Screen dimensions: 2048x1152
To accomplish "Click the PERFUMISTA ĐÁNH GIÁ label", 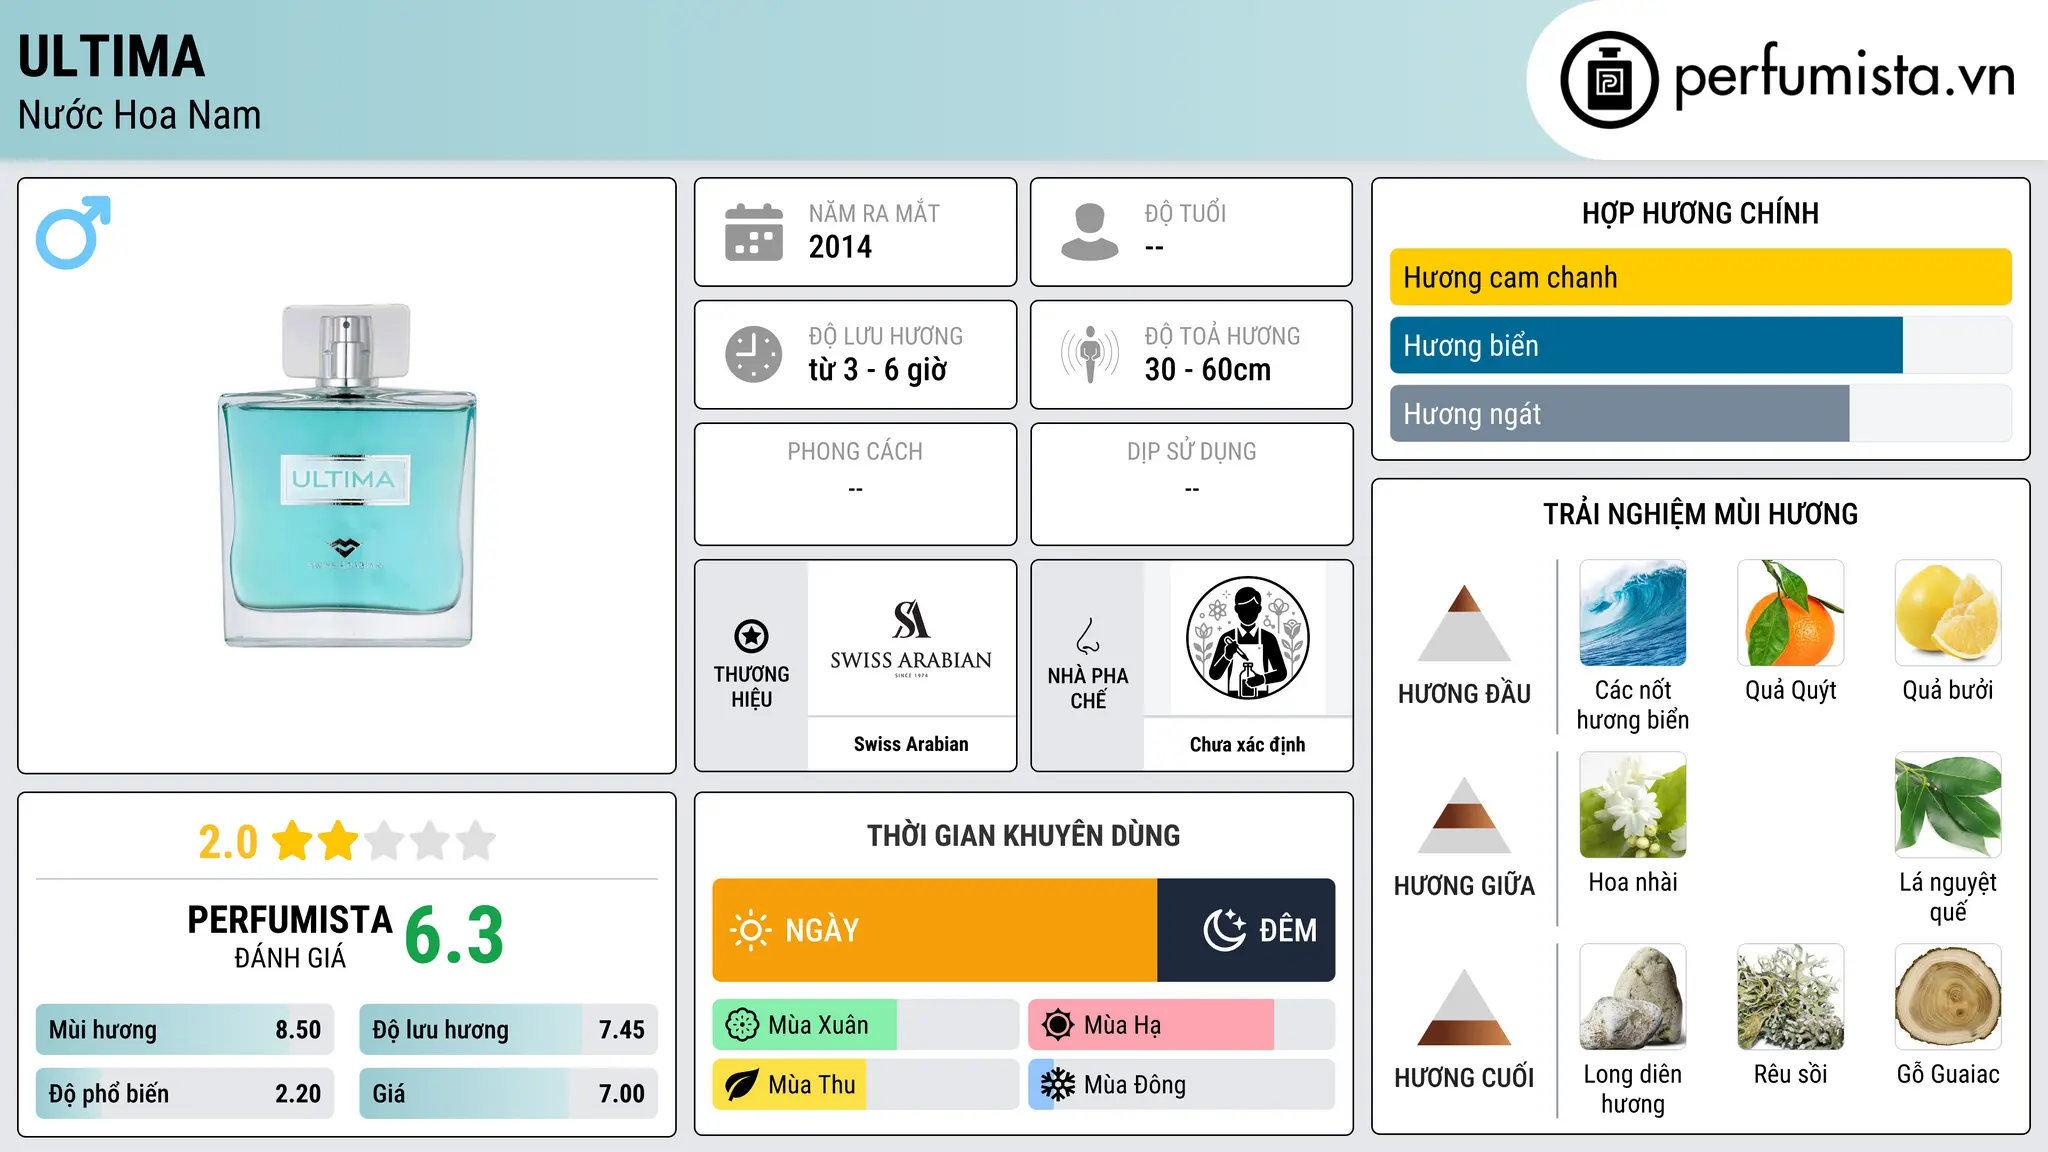I will [x=290, y=936].
